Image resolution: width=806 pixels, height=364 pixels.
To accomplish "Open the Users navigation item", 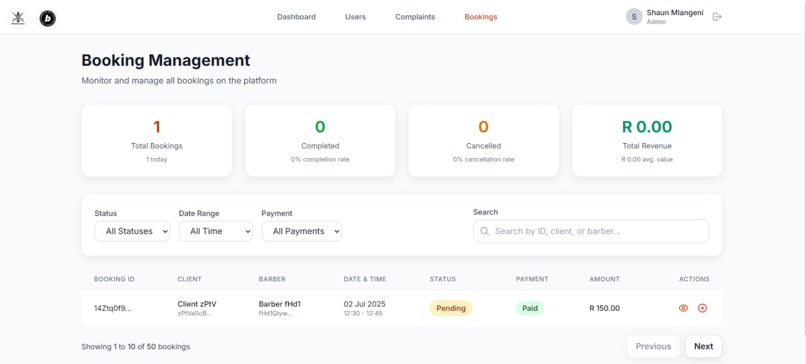I will 355,17.
